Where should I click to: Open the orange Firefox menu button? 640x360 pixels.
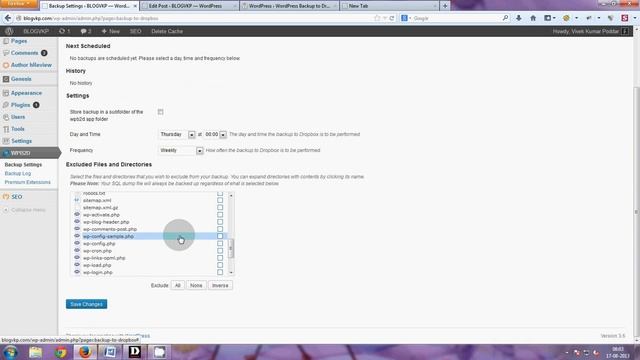click(19, 4)
